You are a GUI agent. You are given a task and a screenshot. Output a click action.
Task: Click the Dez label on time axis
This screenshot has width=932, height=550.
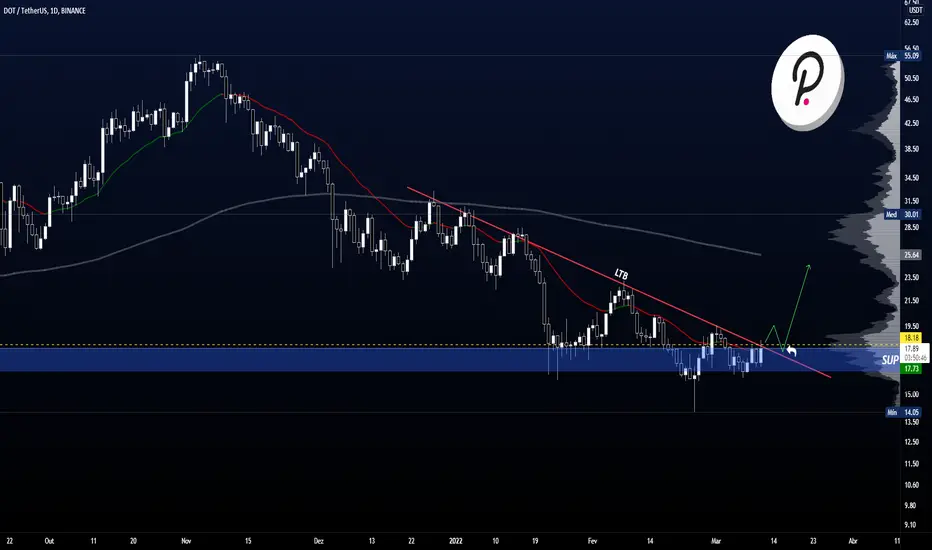click(319, 541)
